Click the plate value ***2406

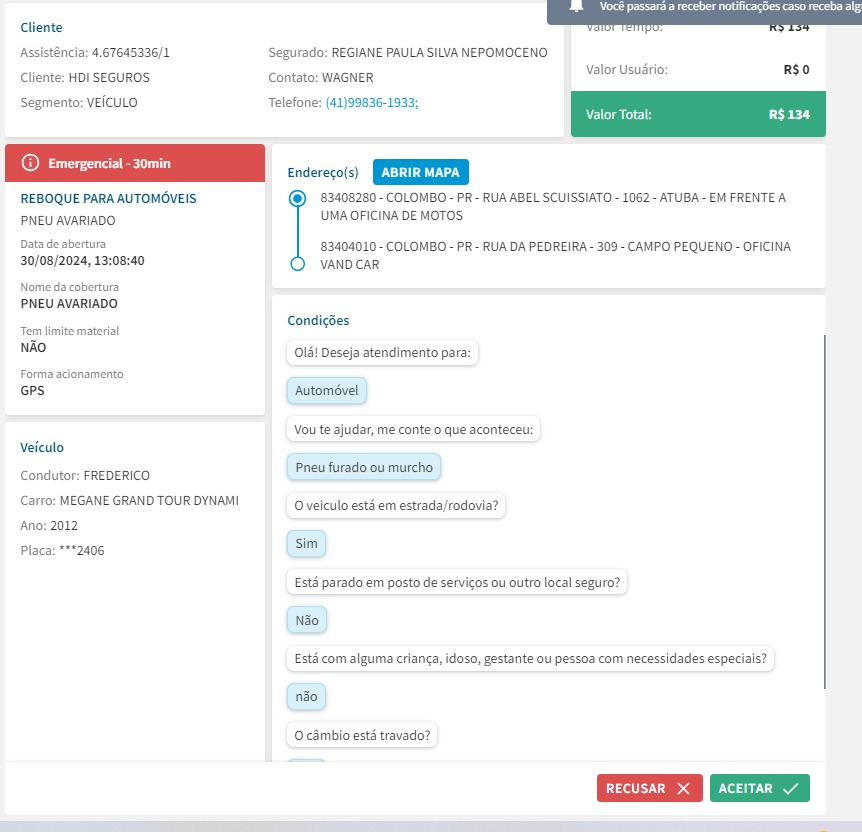point(81,550)
